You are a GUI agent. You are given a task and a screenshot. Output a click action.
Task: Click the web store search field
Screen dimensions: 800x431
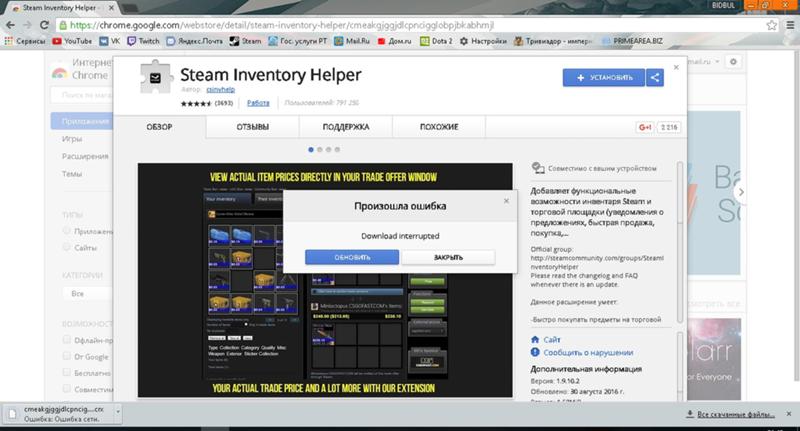[x=82, y=95]
